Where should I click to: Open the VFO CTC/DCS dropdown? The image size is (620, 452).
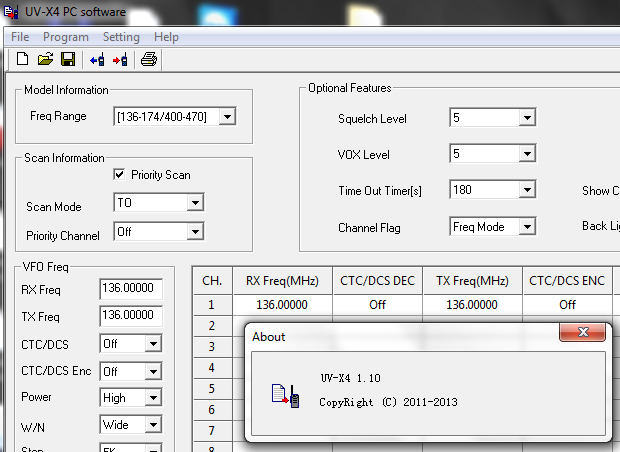tap(153, 344)
